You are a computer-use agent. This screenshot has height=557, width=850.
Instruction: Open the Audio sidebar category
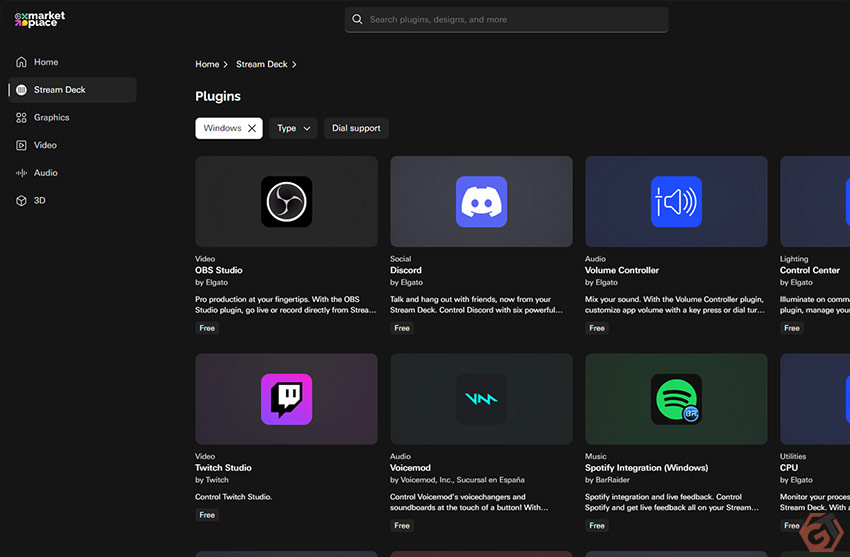(46, 173)
